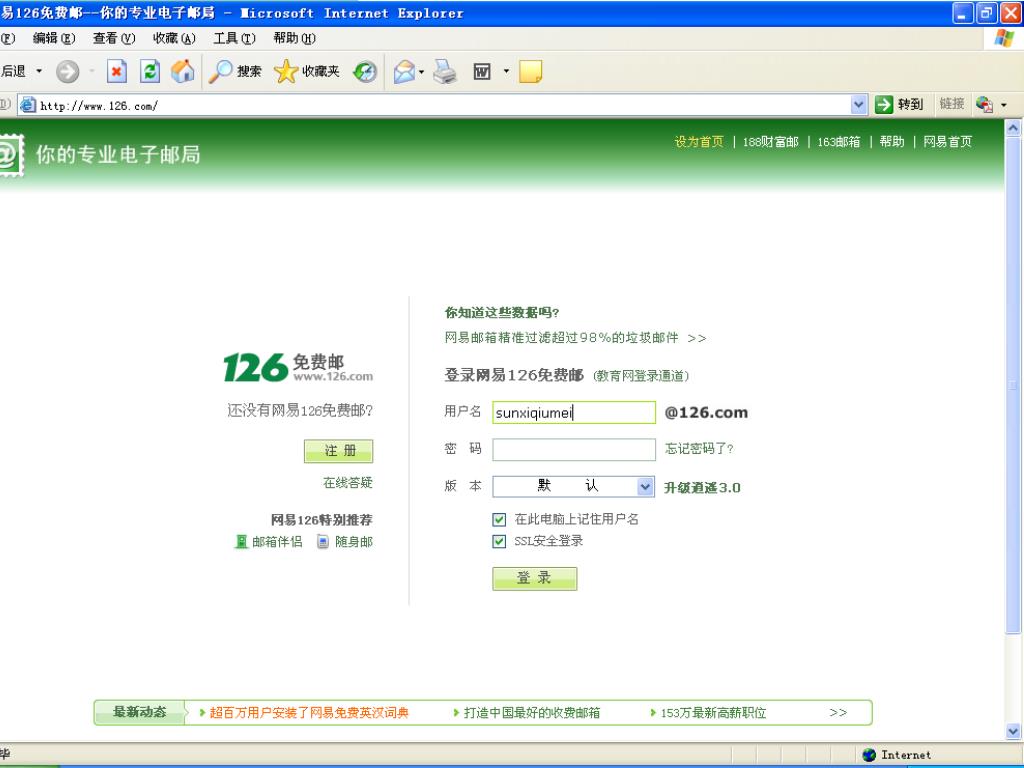The width and height of the screenshot is (1024, 768).
Task: Go to the browser home page icon
Action: click(x=183, y=71)
